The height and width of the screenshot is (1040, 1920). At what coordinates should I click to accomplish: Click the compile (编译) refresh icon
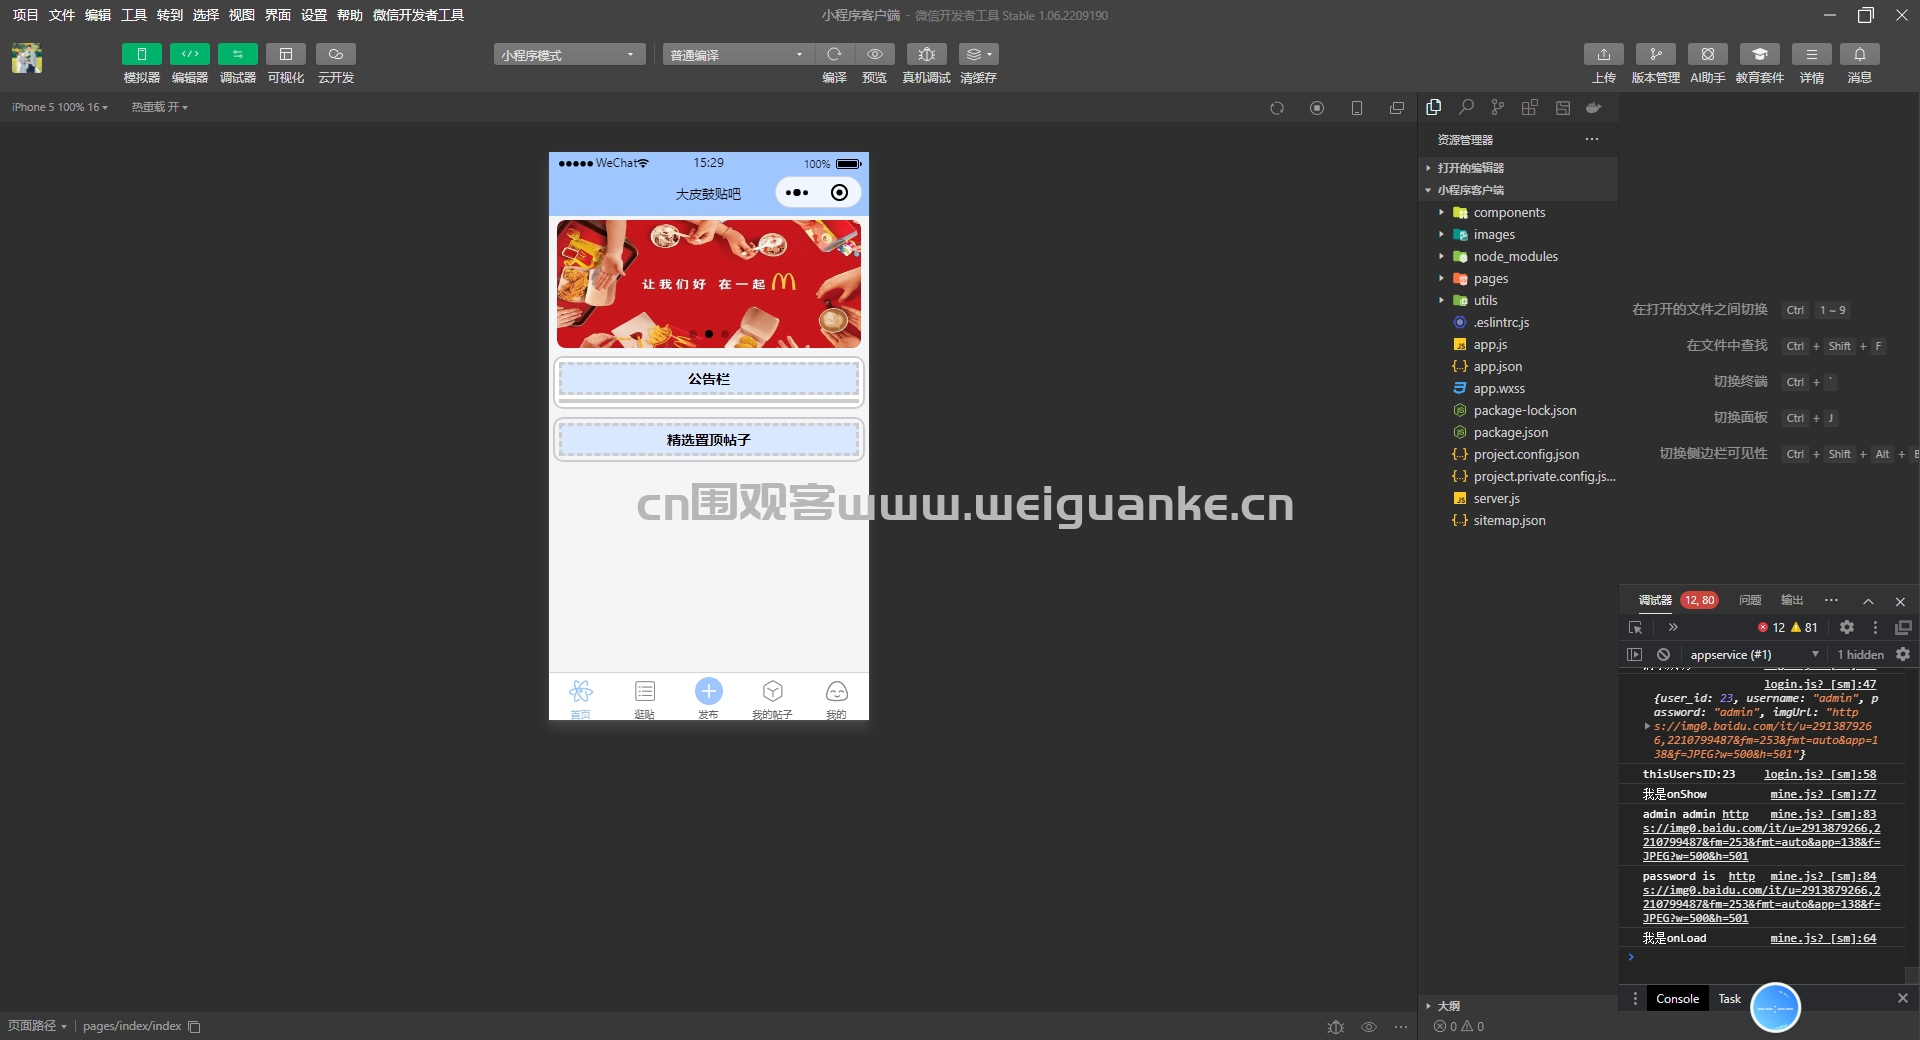[x=834, y=54]
